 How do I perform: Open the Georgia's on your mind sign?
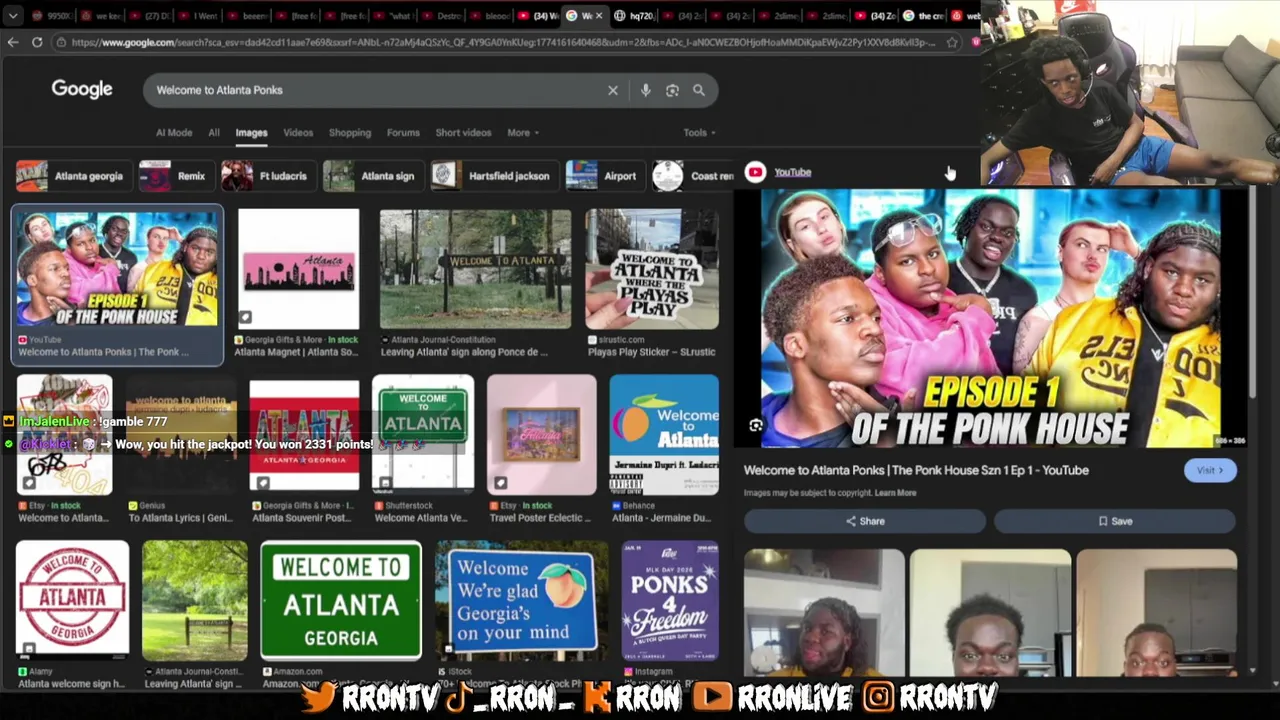pos(521,601)
